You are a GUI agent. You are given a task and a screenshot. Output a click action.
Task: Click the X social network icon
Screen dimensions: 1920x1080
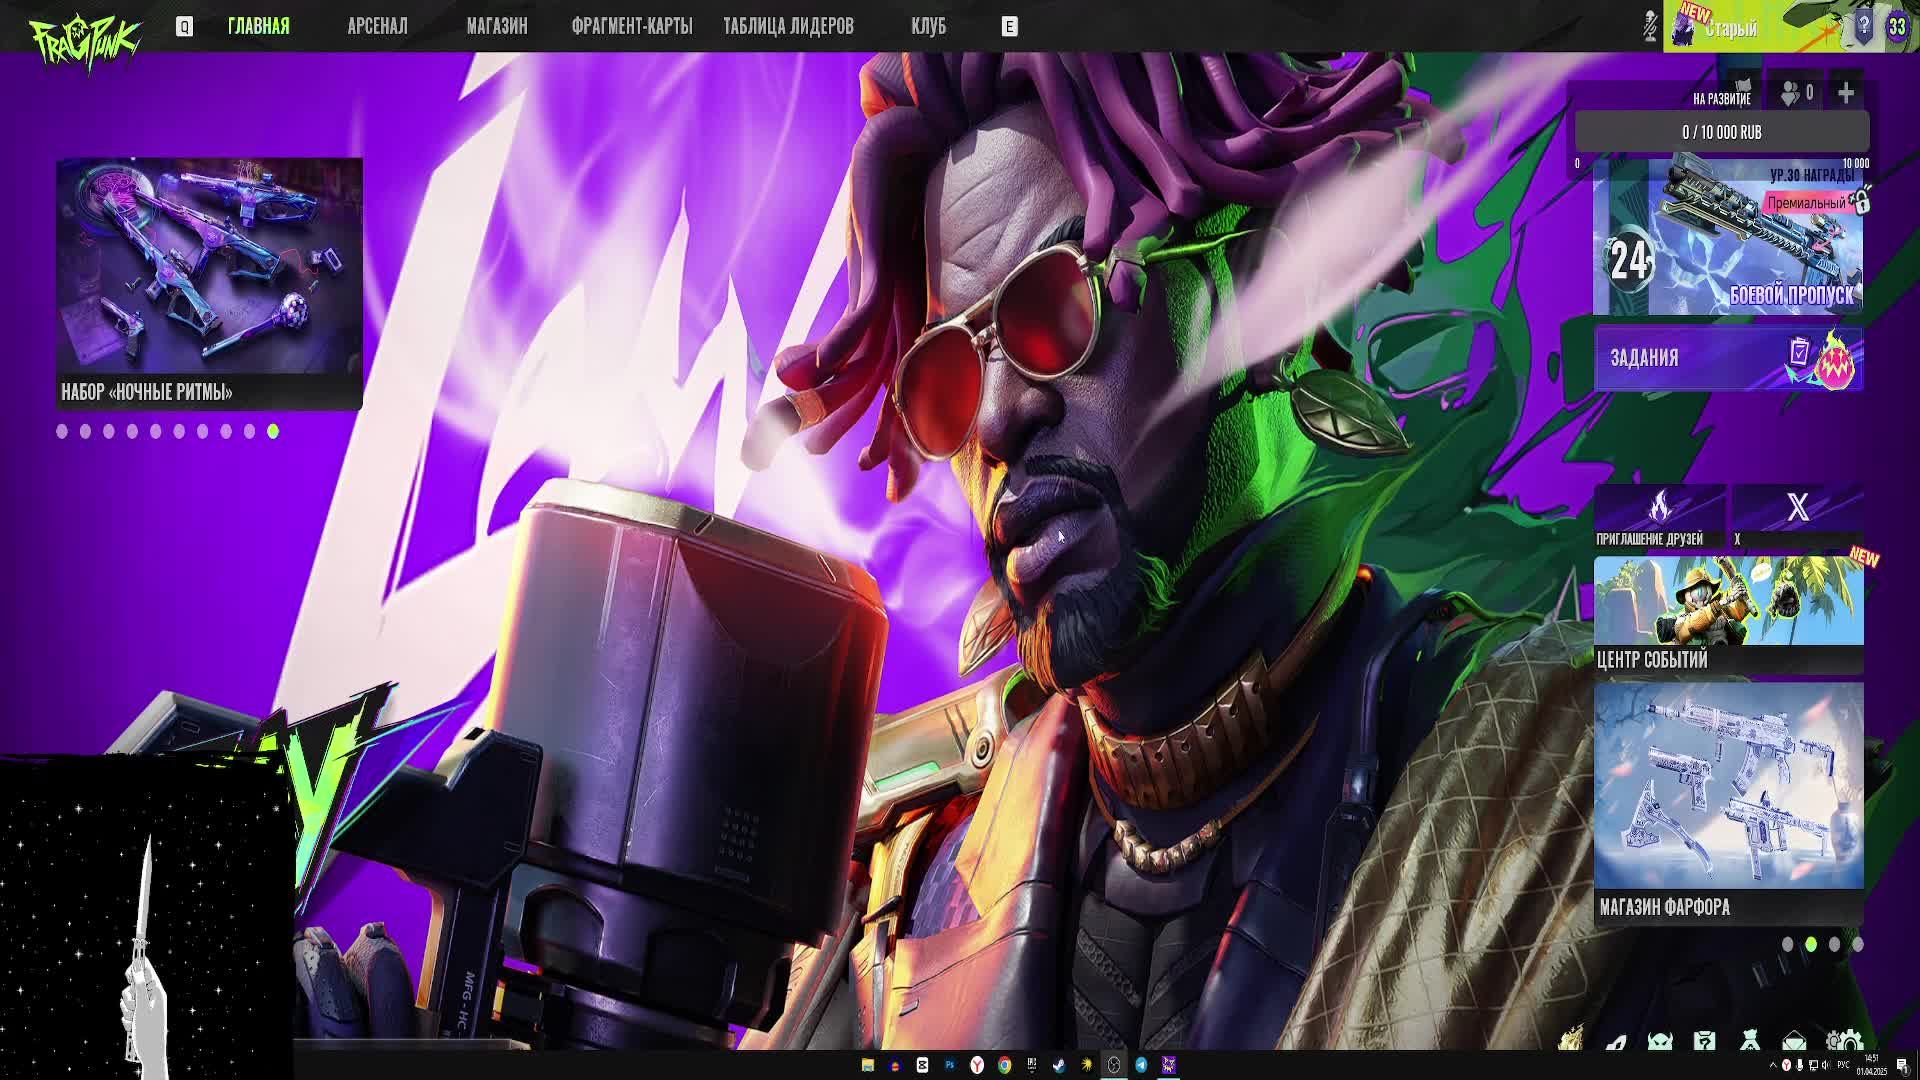[x=1797, y=508]
